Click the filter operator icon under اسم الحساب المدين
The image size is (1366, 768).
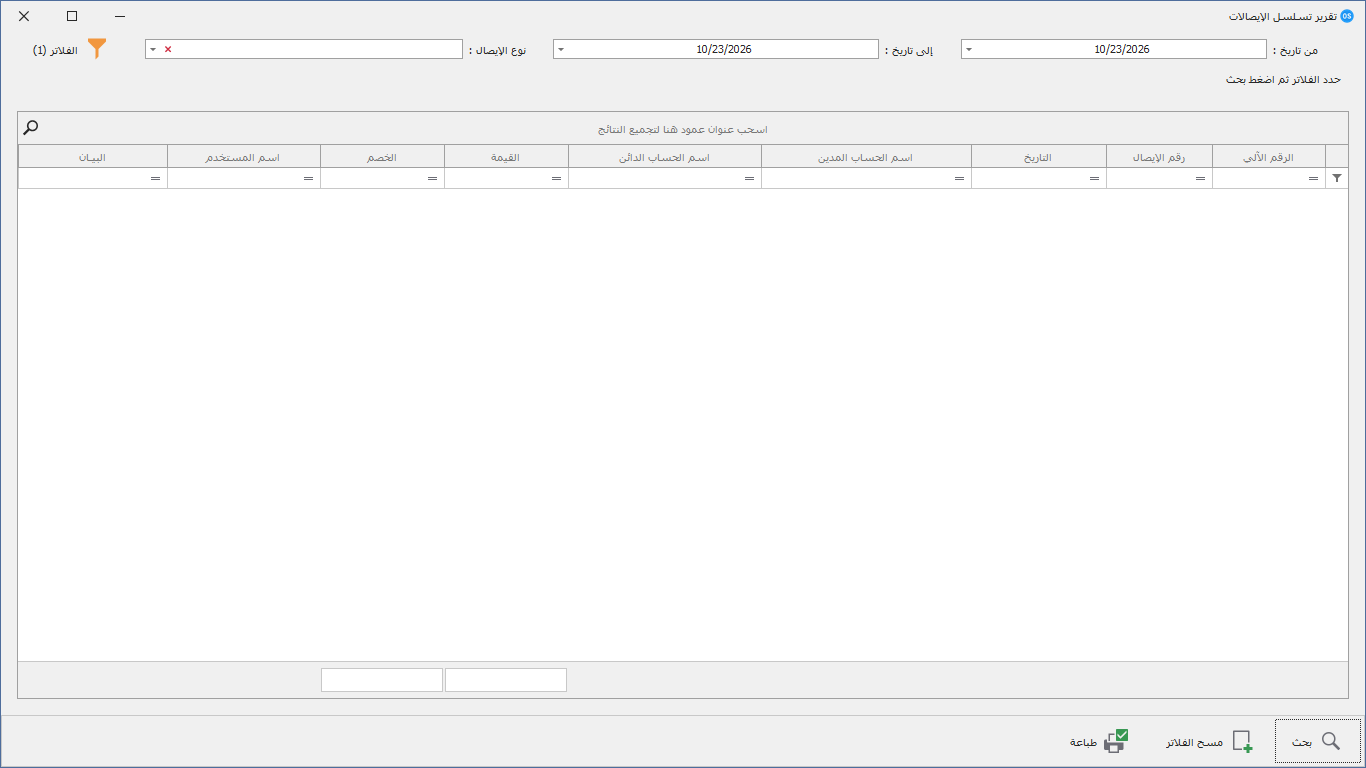[x=959, y=178]
